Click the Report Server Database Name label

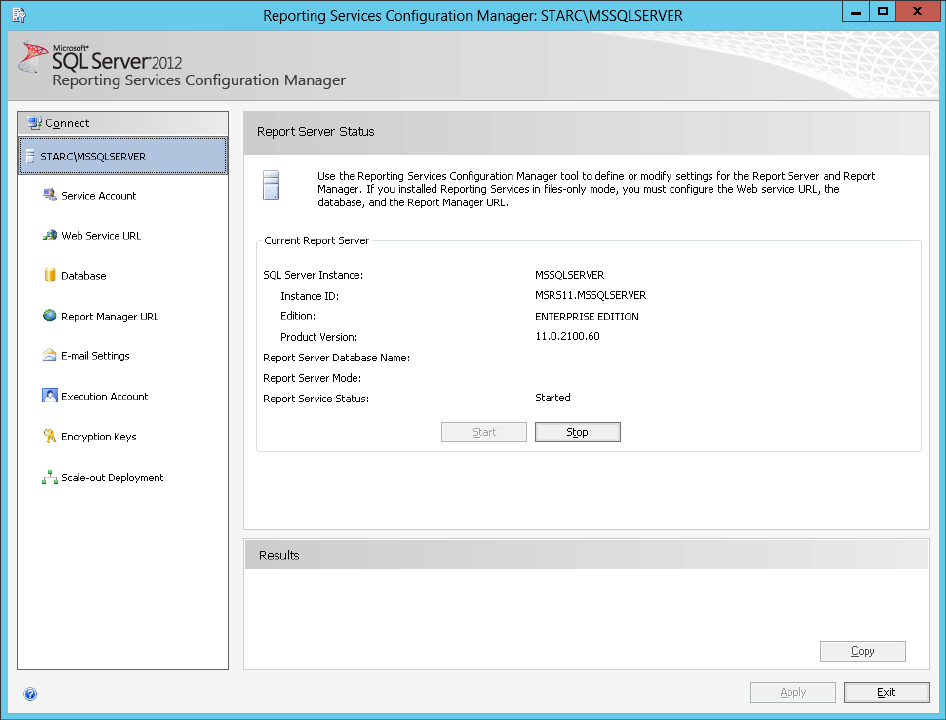(x=336, y=357)
